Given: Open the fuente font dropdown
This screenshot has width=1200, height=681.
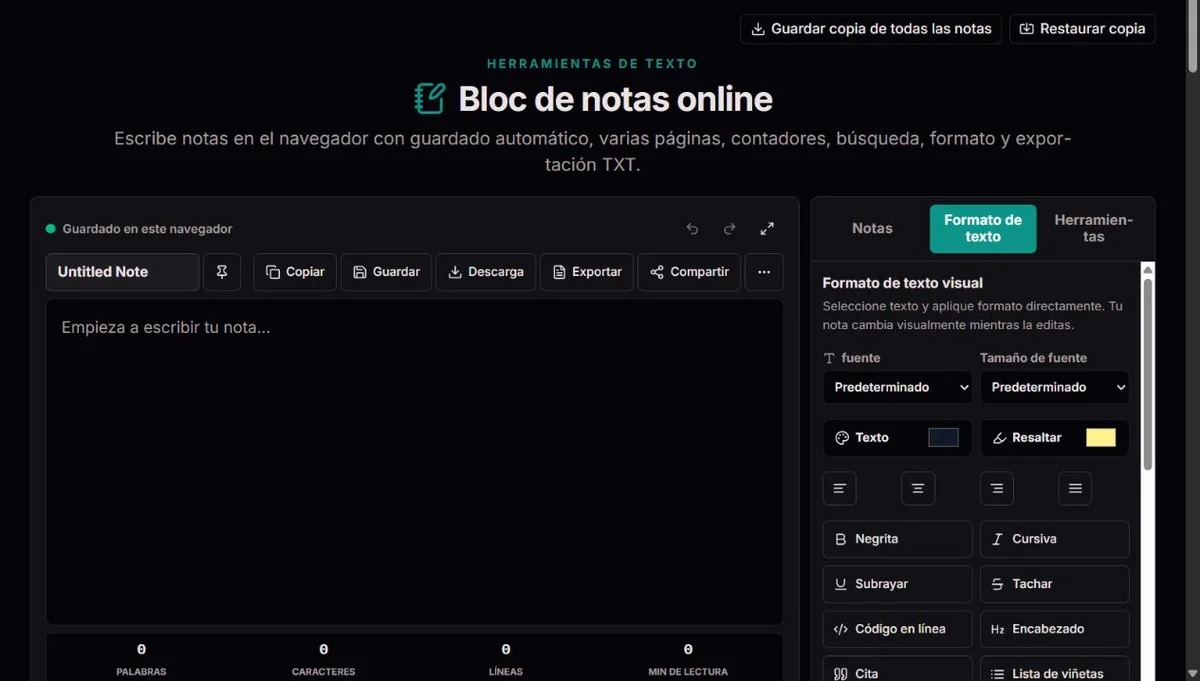Looking at the screenshot, I should (x=897, y=387).
